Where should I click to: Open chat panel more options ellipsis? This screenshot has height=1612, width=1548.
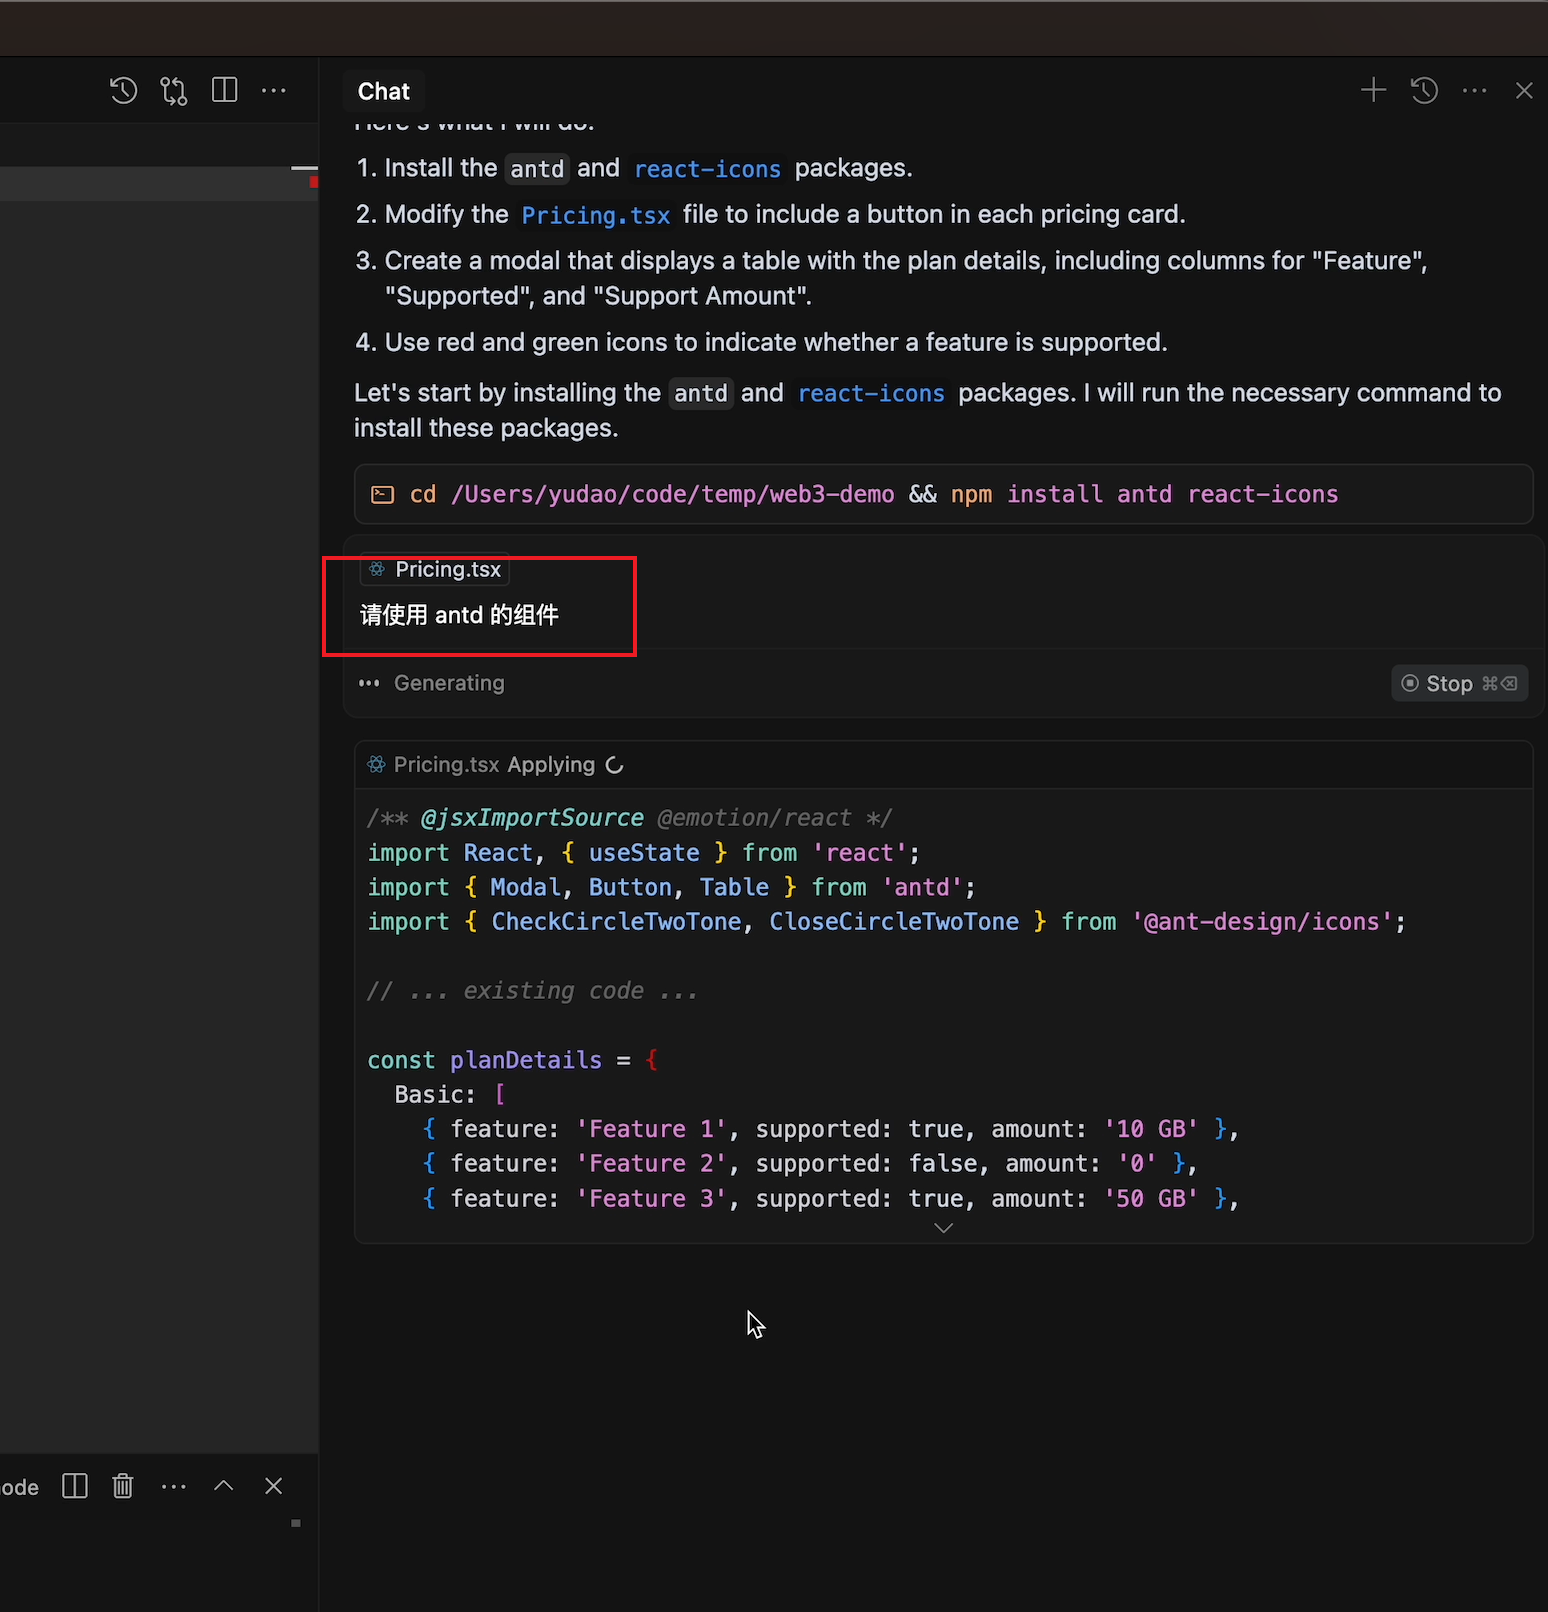(1475, 91)
